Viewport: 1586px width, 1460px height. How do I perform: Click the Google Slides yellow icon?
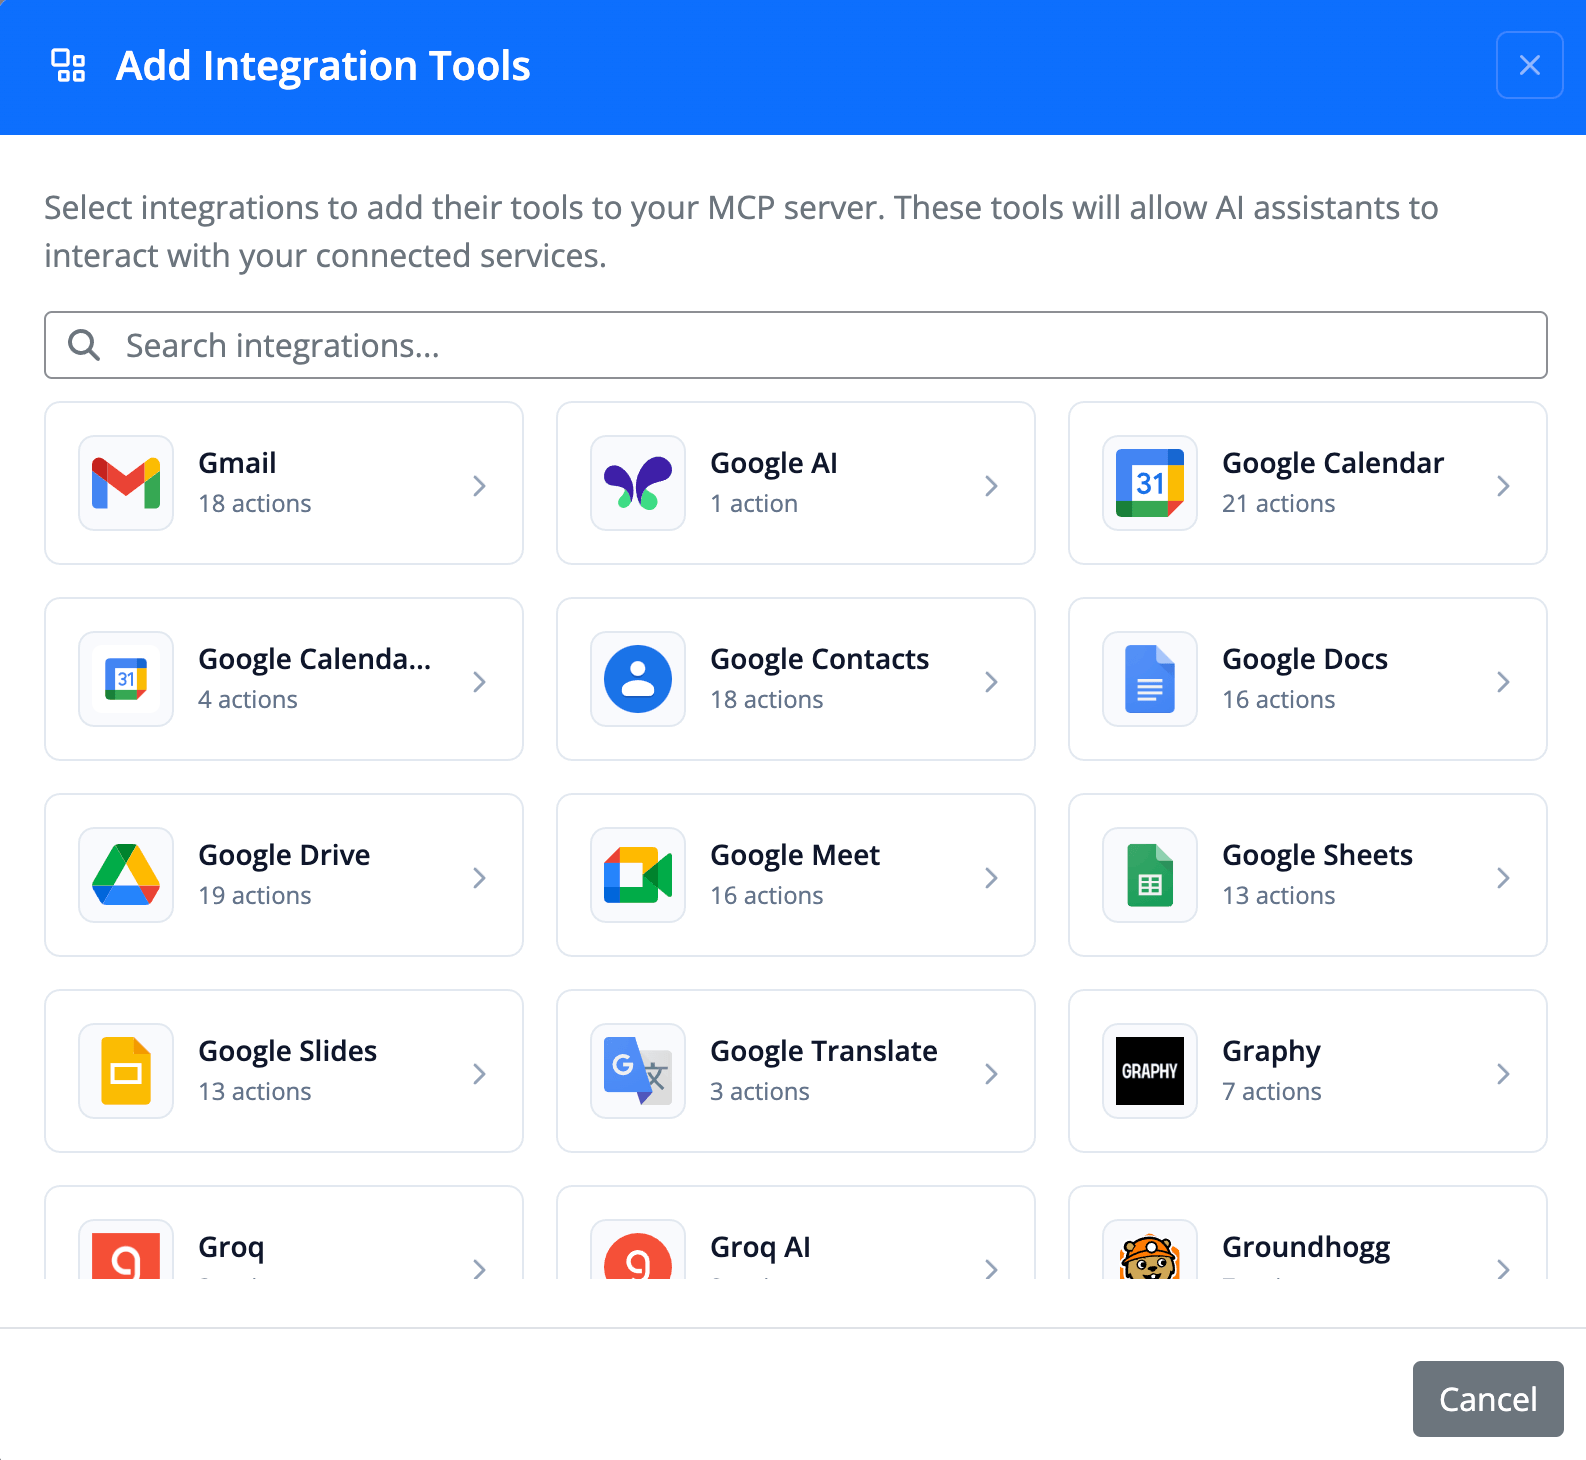[126, 1071]
